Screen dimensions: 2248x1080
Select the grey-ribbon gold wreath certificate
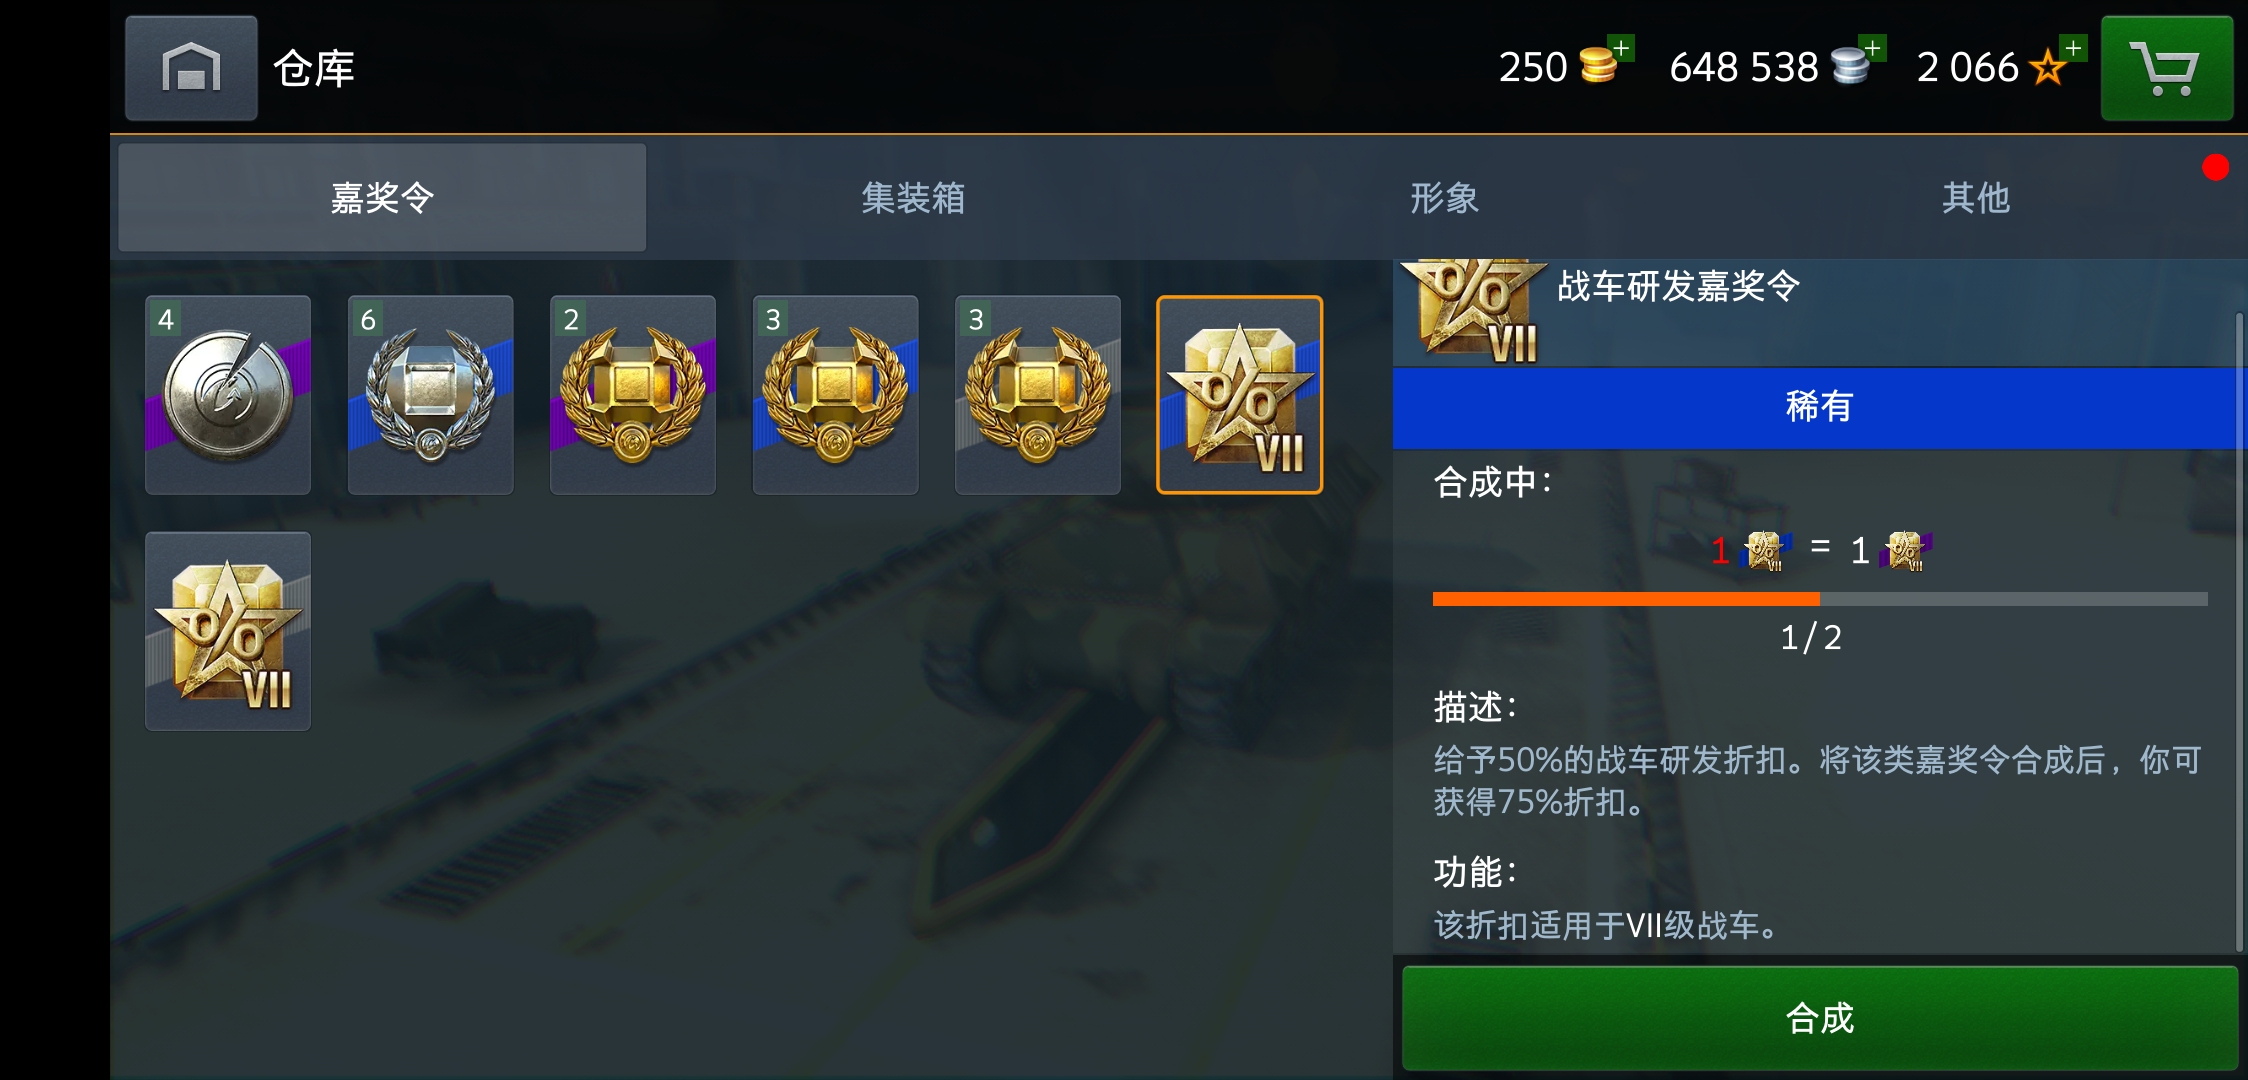(x=1038, y=395)
